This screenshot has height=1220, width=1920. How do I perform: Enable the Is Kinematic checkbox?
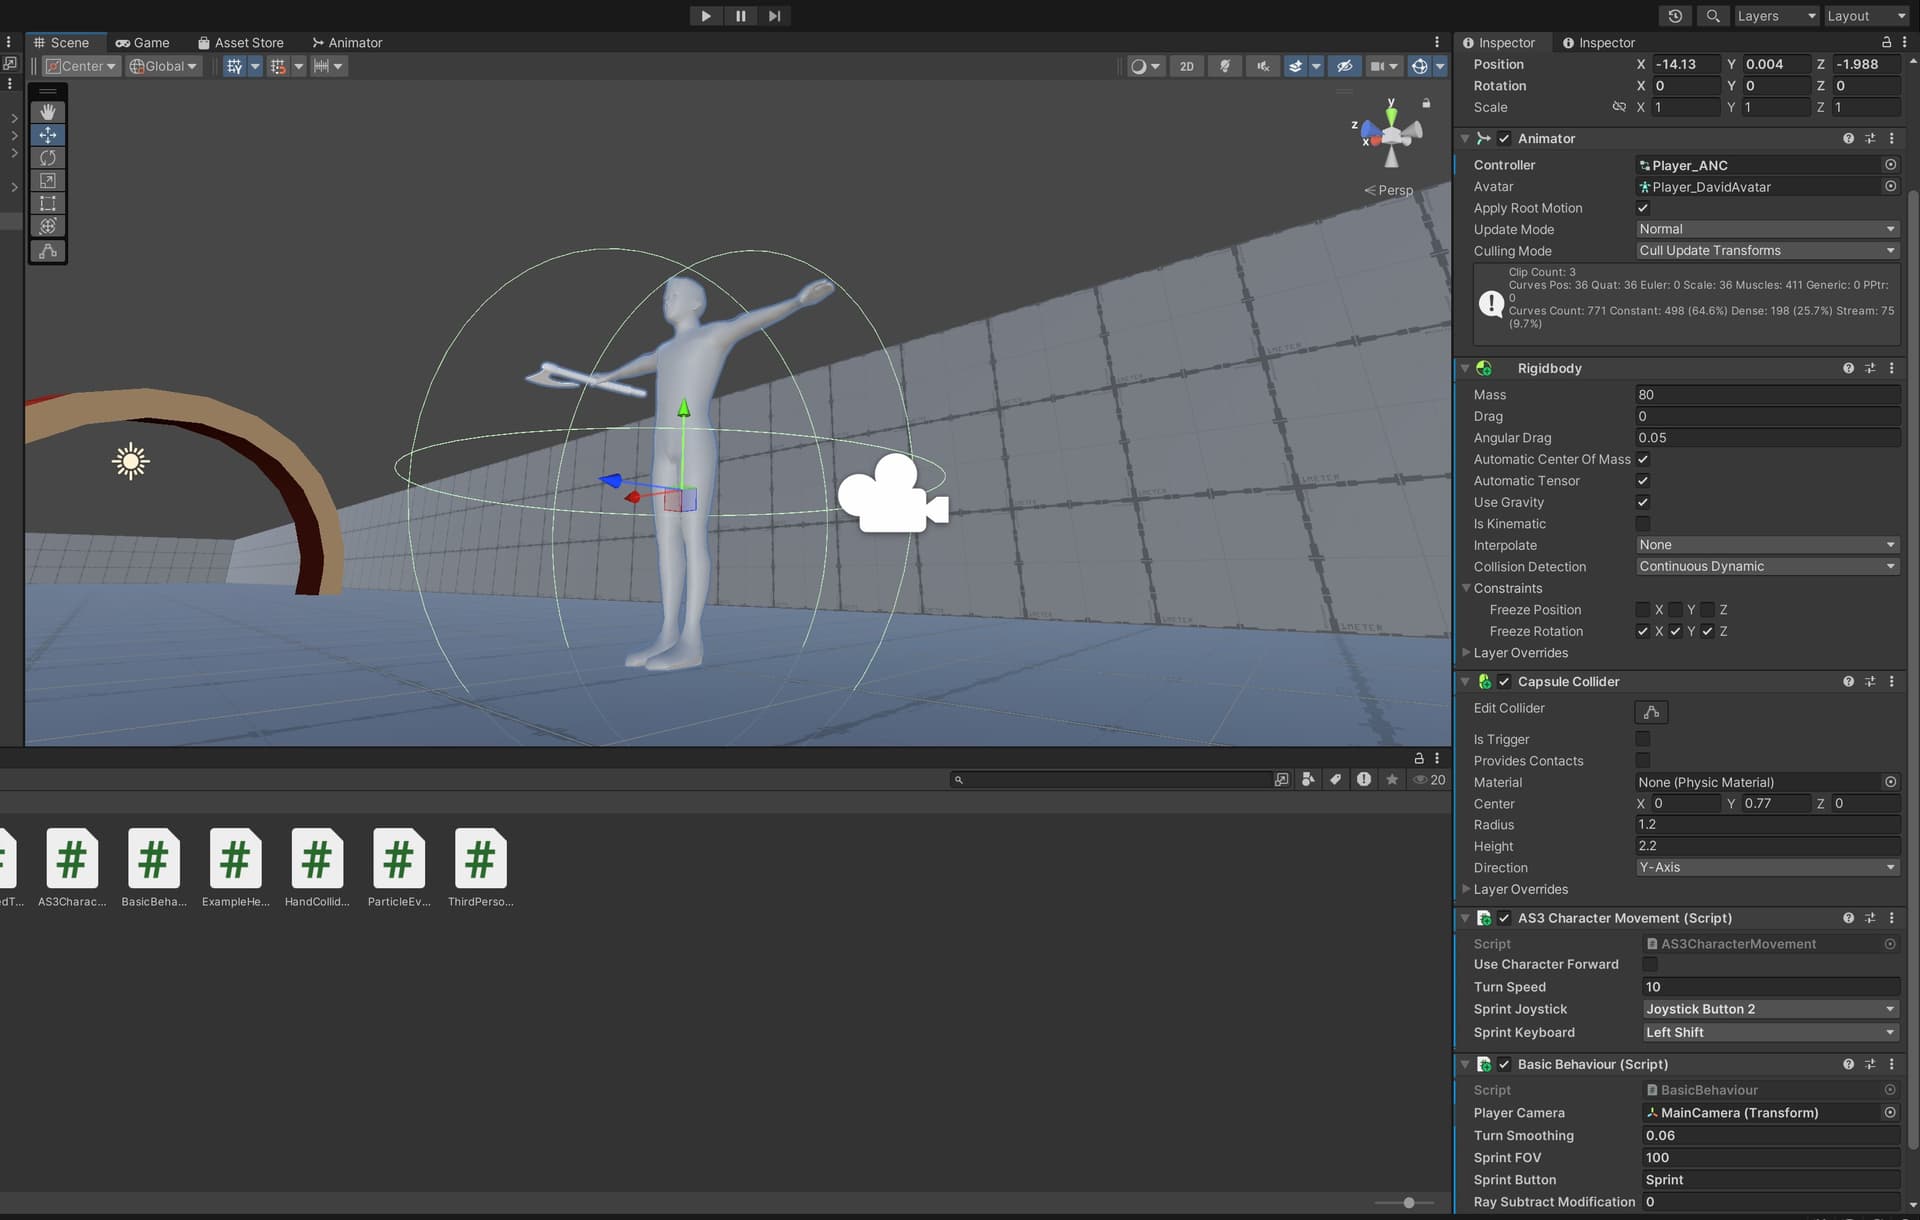[1643, 523]
